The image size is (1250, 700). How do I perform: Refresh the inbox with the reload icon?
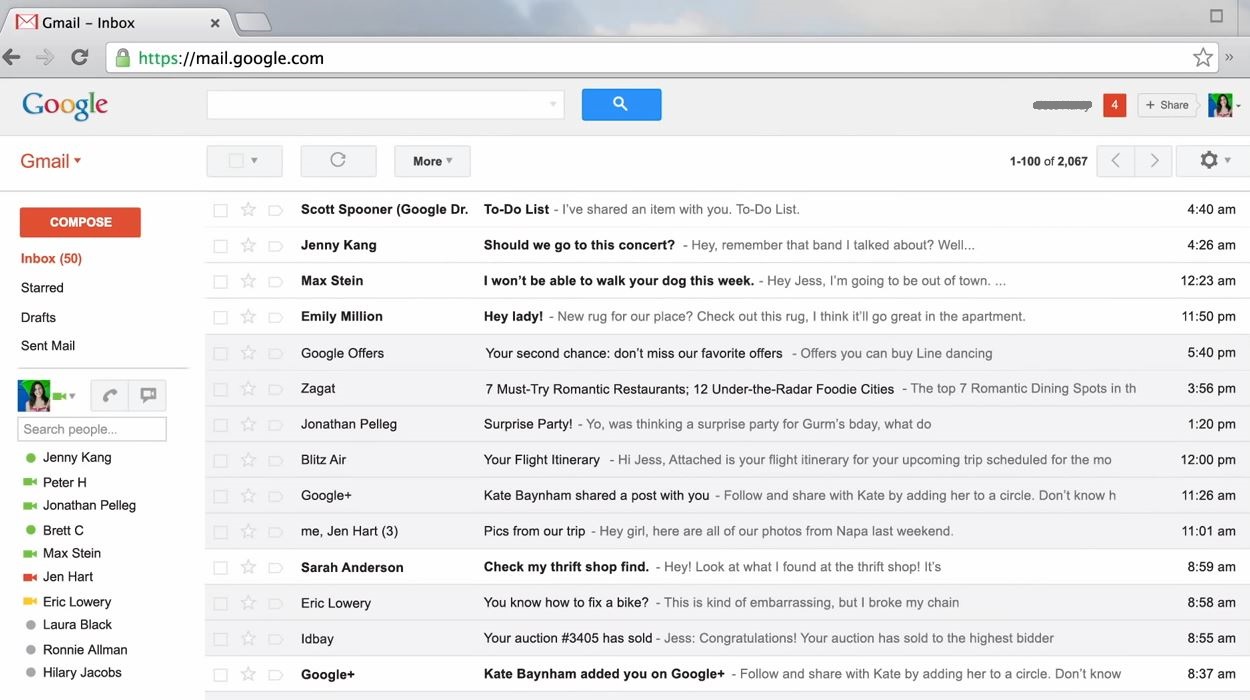tap(338, 160)
